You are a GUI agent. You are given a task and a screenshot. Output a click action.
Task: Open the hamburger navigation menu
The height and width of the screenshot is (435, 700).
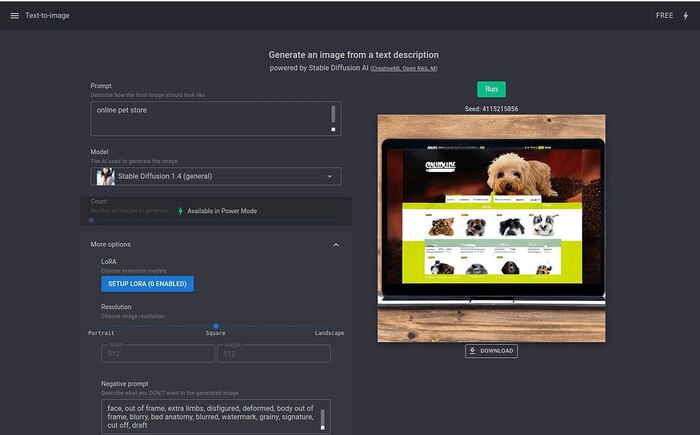click(14, 16)
